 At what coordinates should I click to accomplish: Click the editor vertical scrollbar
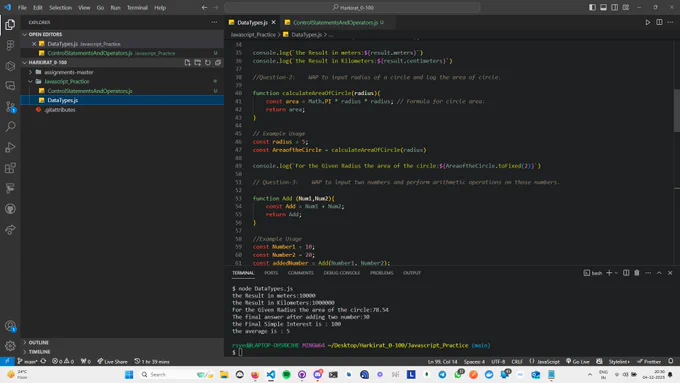point(677,111)
